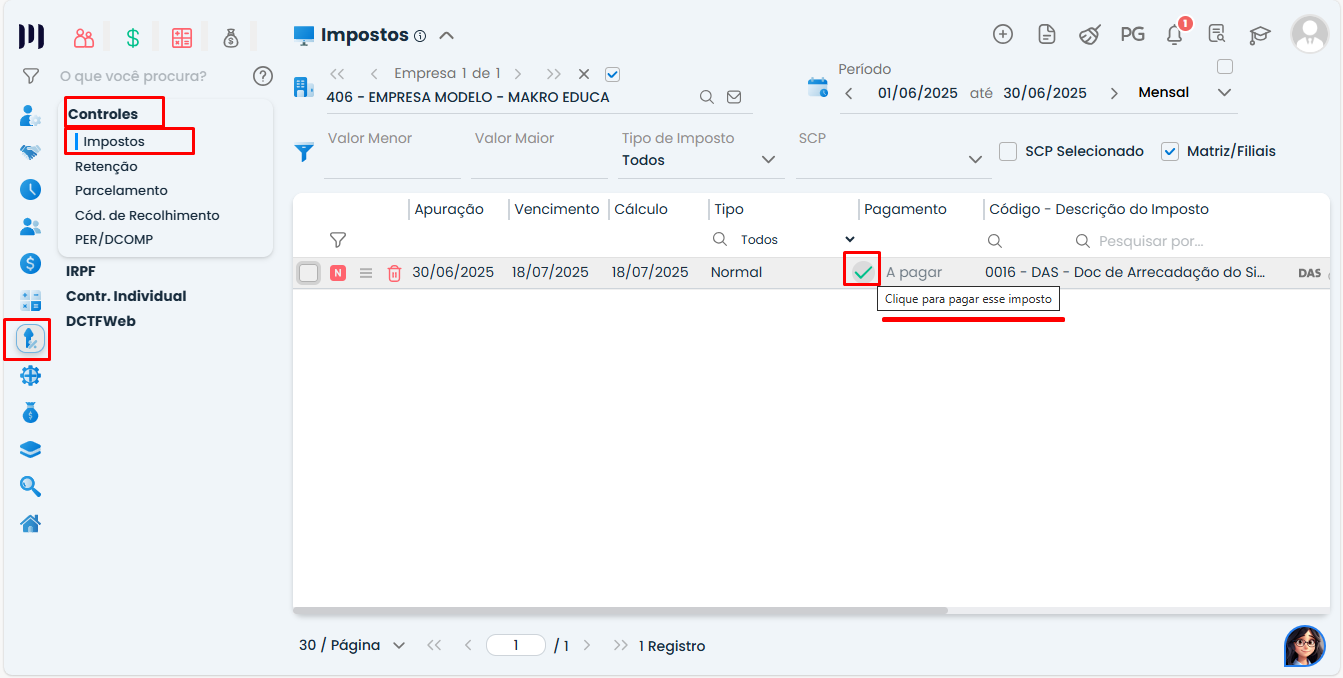Open the Tipo column Todos filter dropdown
Viewport: 1343px width, 678px height.
(x=797, y=240)
